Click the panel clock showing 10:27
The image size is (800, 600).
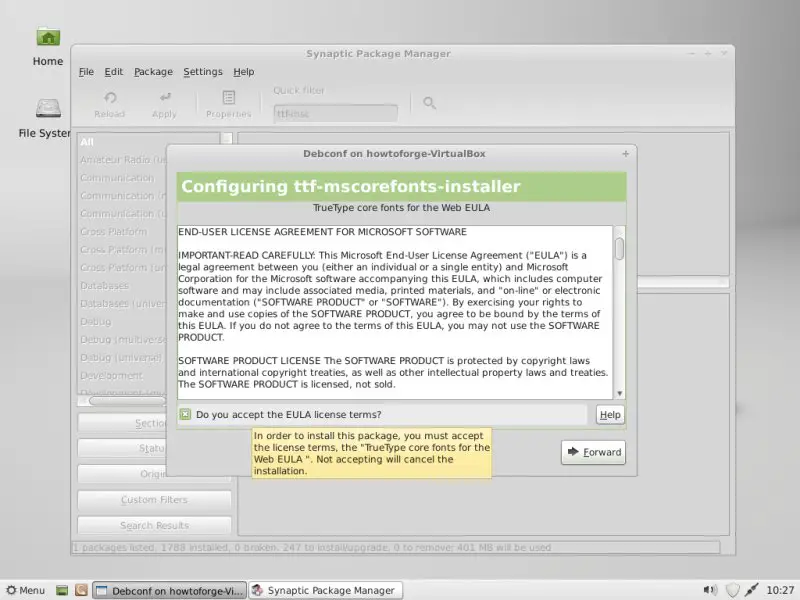[x=781, y=590]
